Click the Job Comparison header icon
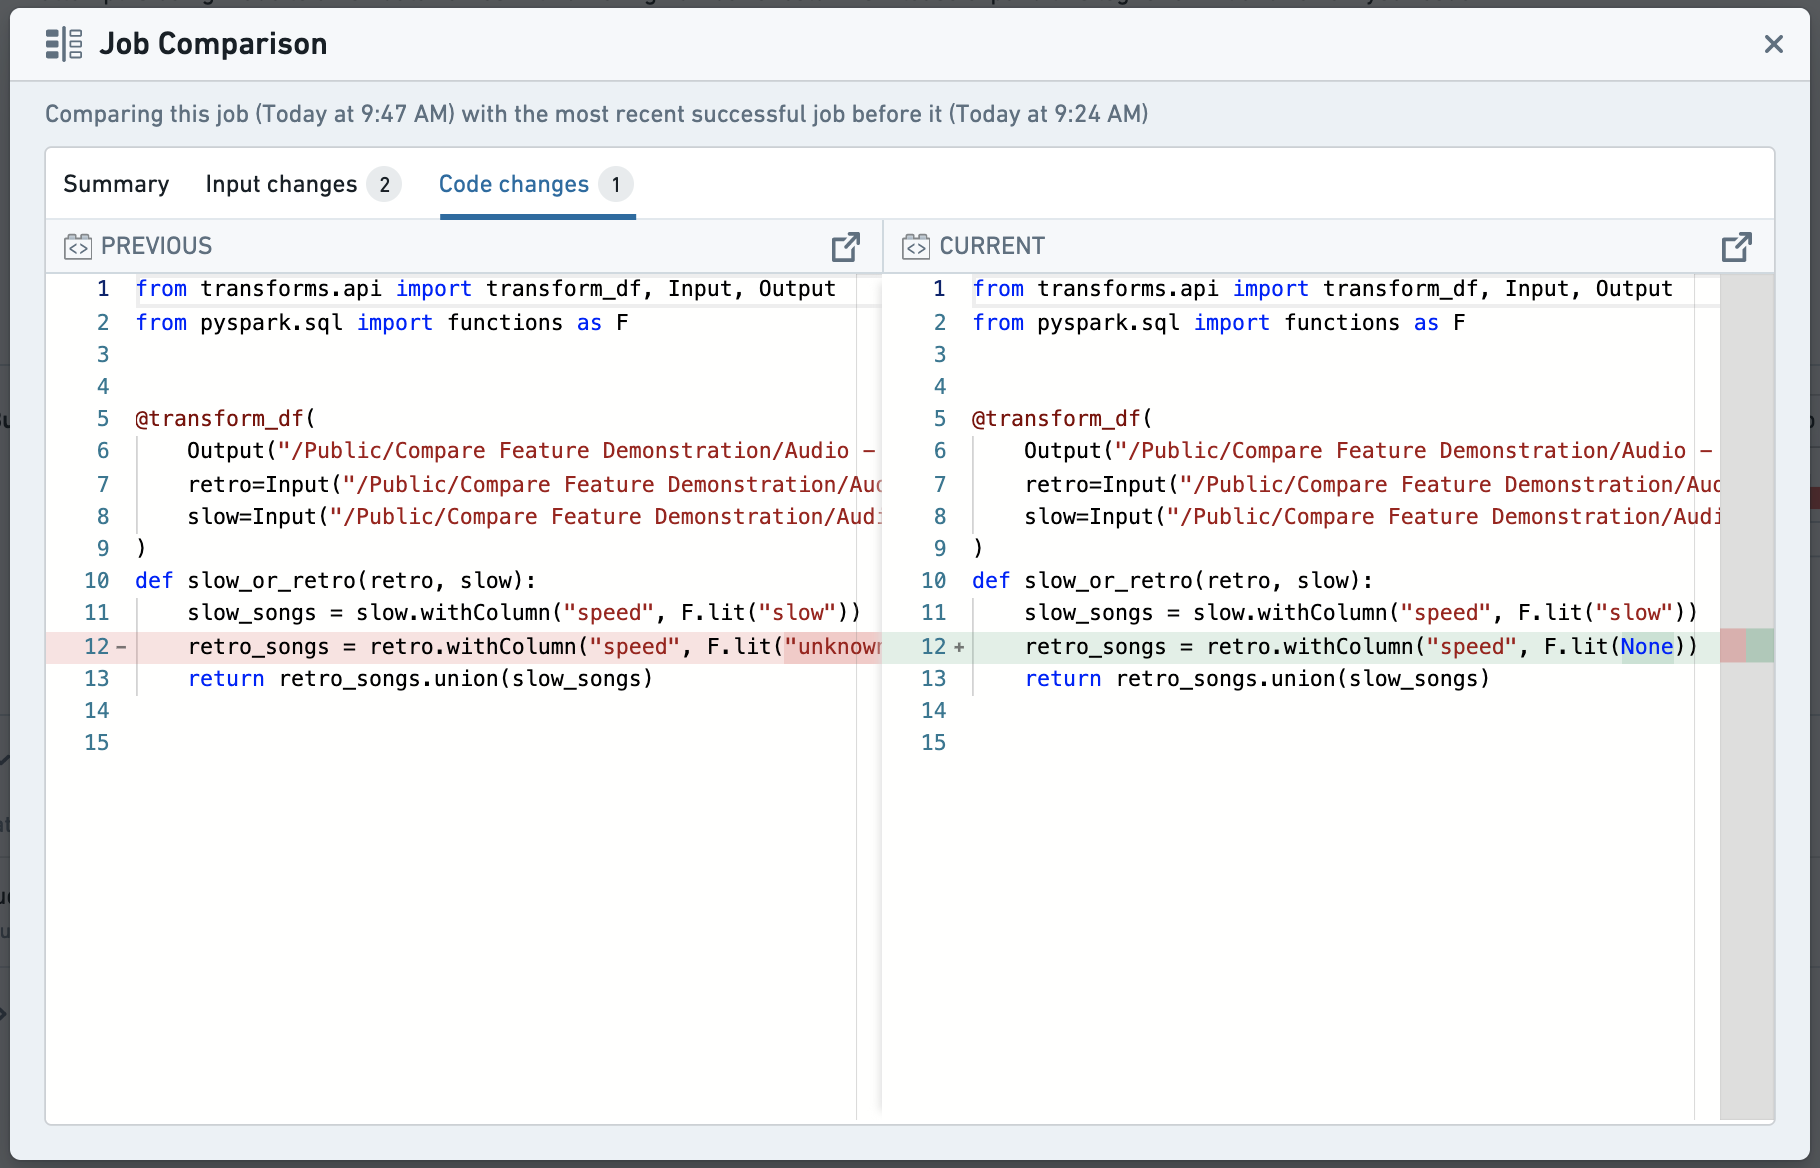Screen dimensions: 1820x1168 64,44
